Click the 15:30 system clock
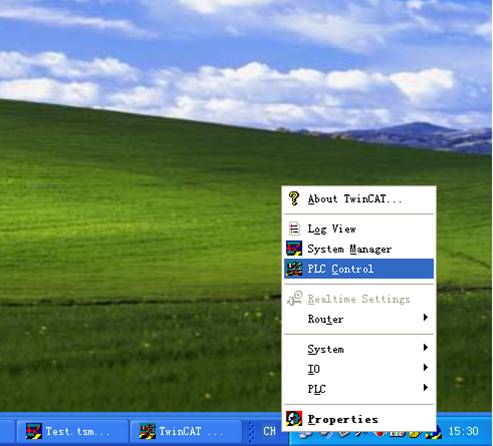 (x=463, y=431)
